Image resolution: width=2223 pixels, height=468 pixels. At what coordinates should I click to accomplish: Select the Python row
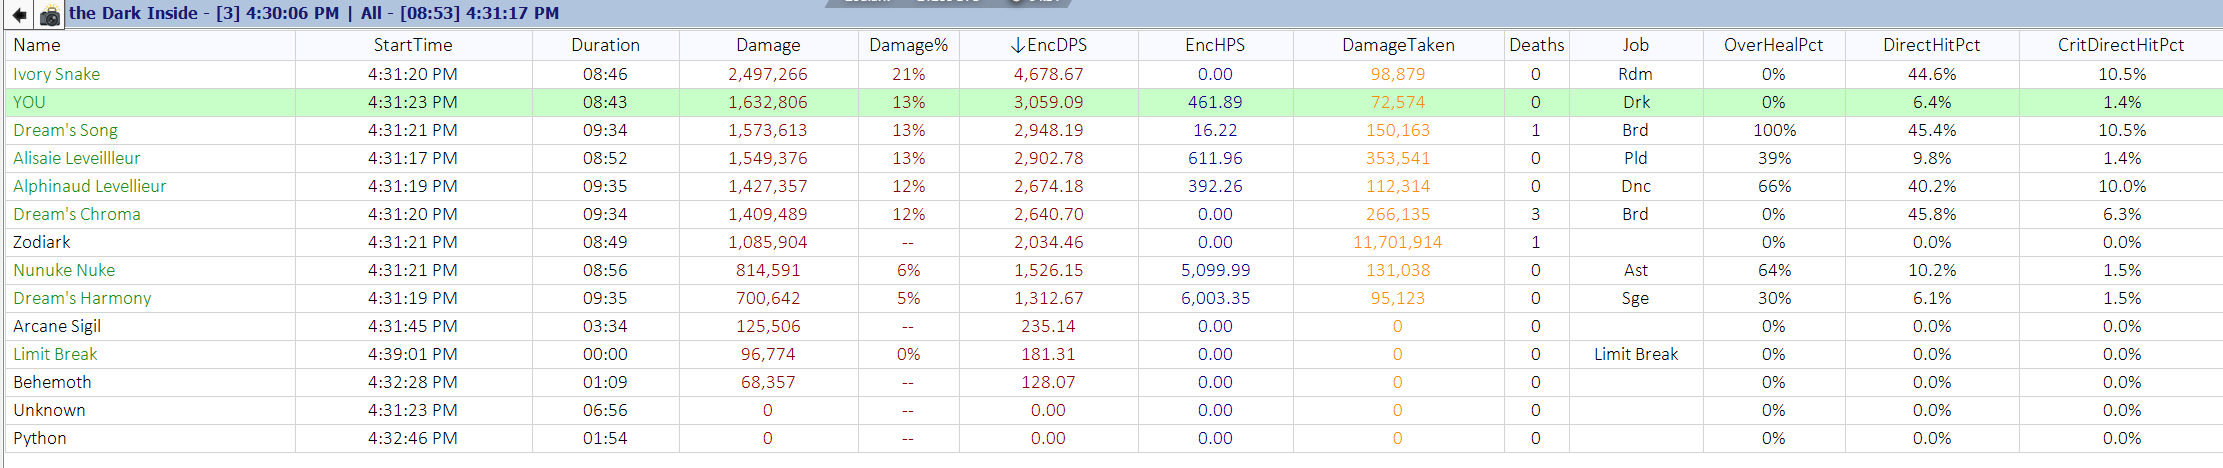pos(1114,438)
